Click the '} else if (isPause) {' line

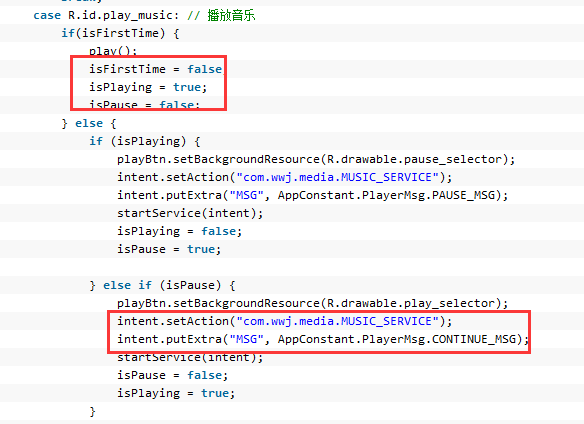[162, 285]
